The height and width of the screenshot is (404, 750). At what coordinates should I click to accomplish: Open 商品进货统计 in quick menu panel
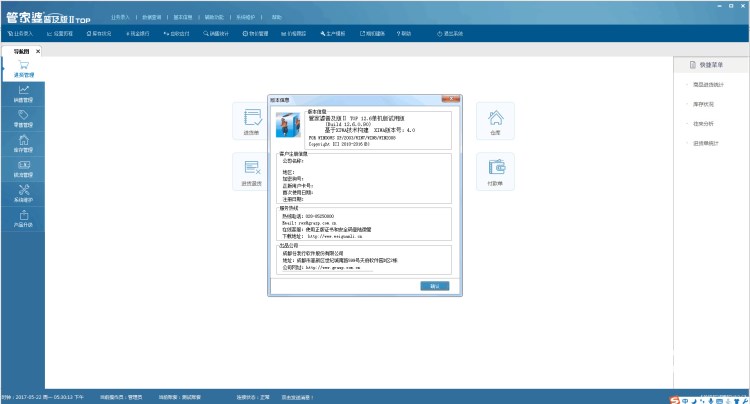708,85
